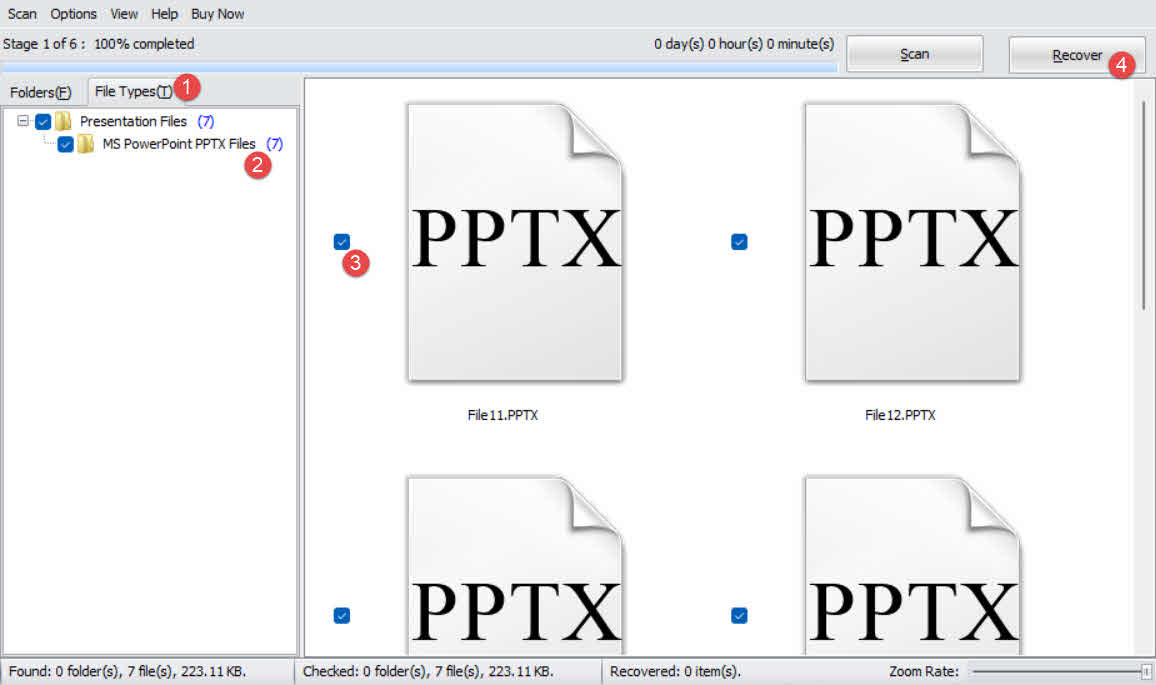1156x685 pixels.
Task: Uncheck the File12.PPTX checkbox
Action: tap(739, 242)
